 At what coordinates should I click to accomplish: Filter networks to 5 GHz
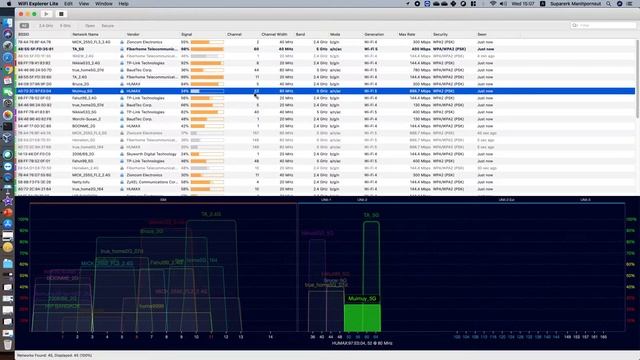coord(65,26)
